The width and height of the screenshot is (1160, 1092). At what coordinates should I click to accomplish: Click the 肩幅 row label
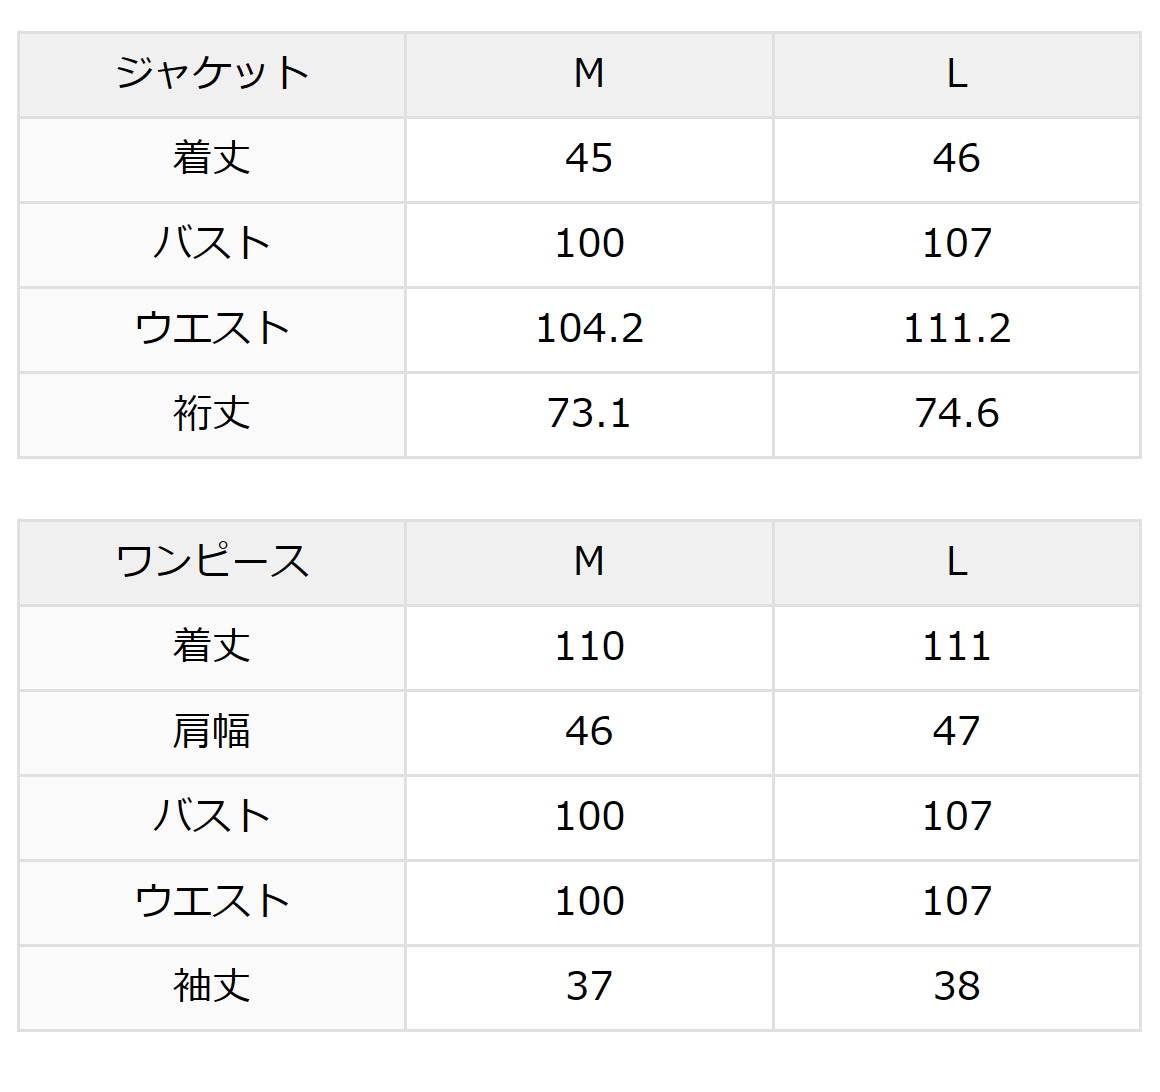click(212, 732)
